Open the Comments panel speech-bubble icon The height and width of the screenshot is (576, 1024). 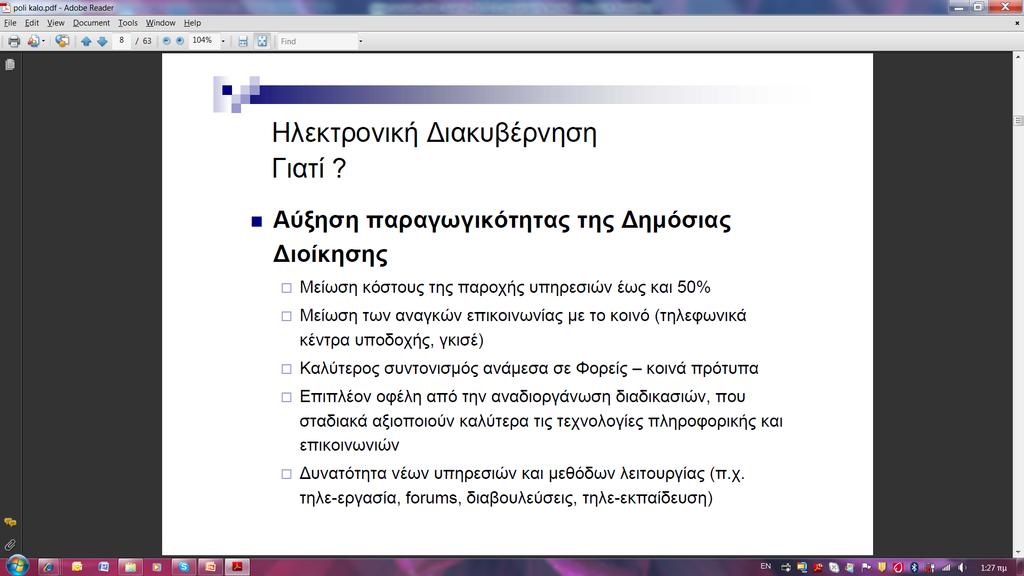pyautogui.click(x=10, y=522)
